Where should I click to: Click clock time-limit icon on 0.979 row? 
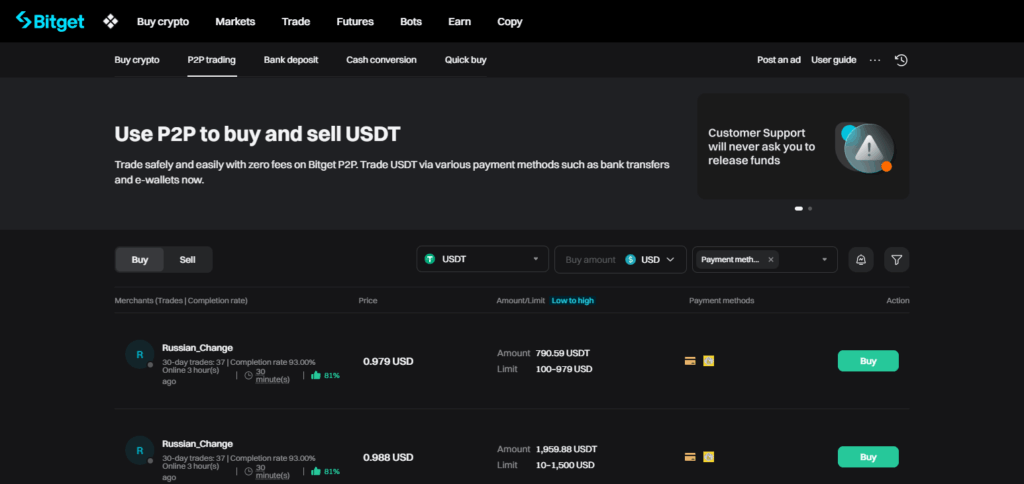[248, 375]
